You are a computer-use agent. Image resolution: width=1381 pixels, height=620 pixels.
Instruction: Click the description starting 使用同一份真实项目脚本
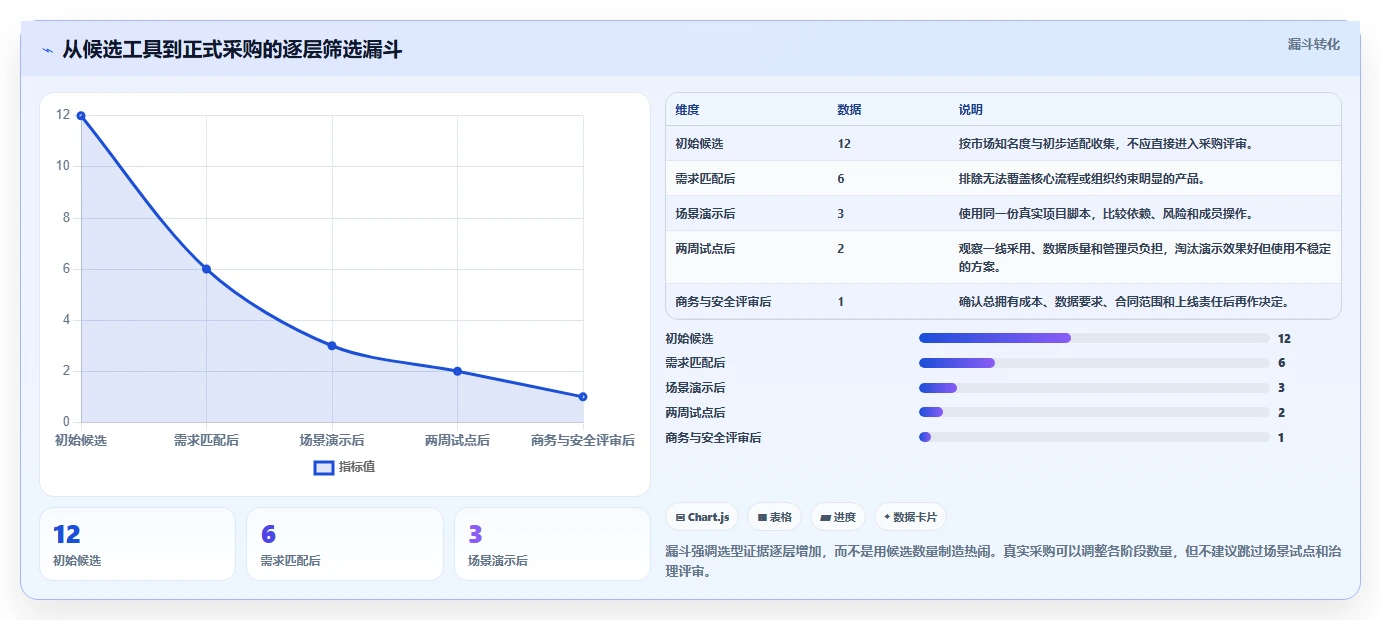click(x=1105, y=214)
